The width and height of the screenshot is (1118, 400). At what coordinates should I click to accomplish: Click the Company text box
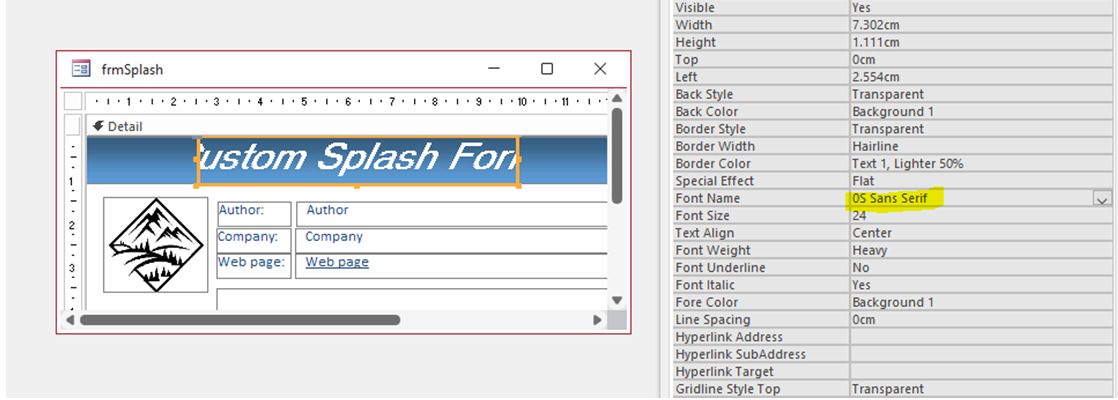click(x=452, y=240)
